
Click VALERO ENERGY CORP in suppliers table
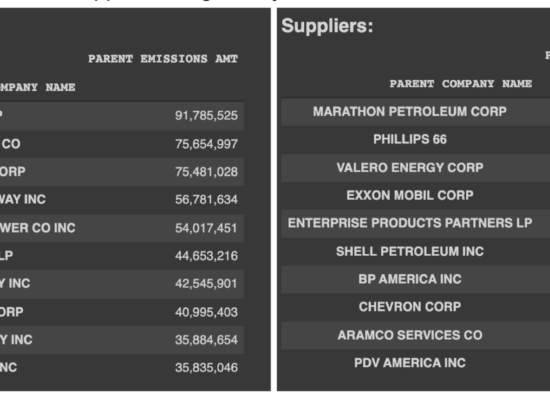click(410, 167)
